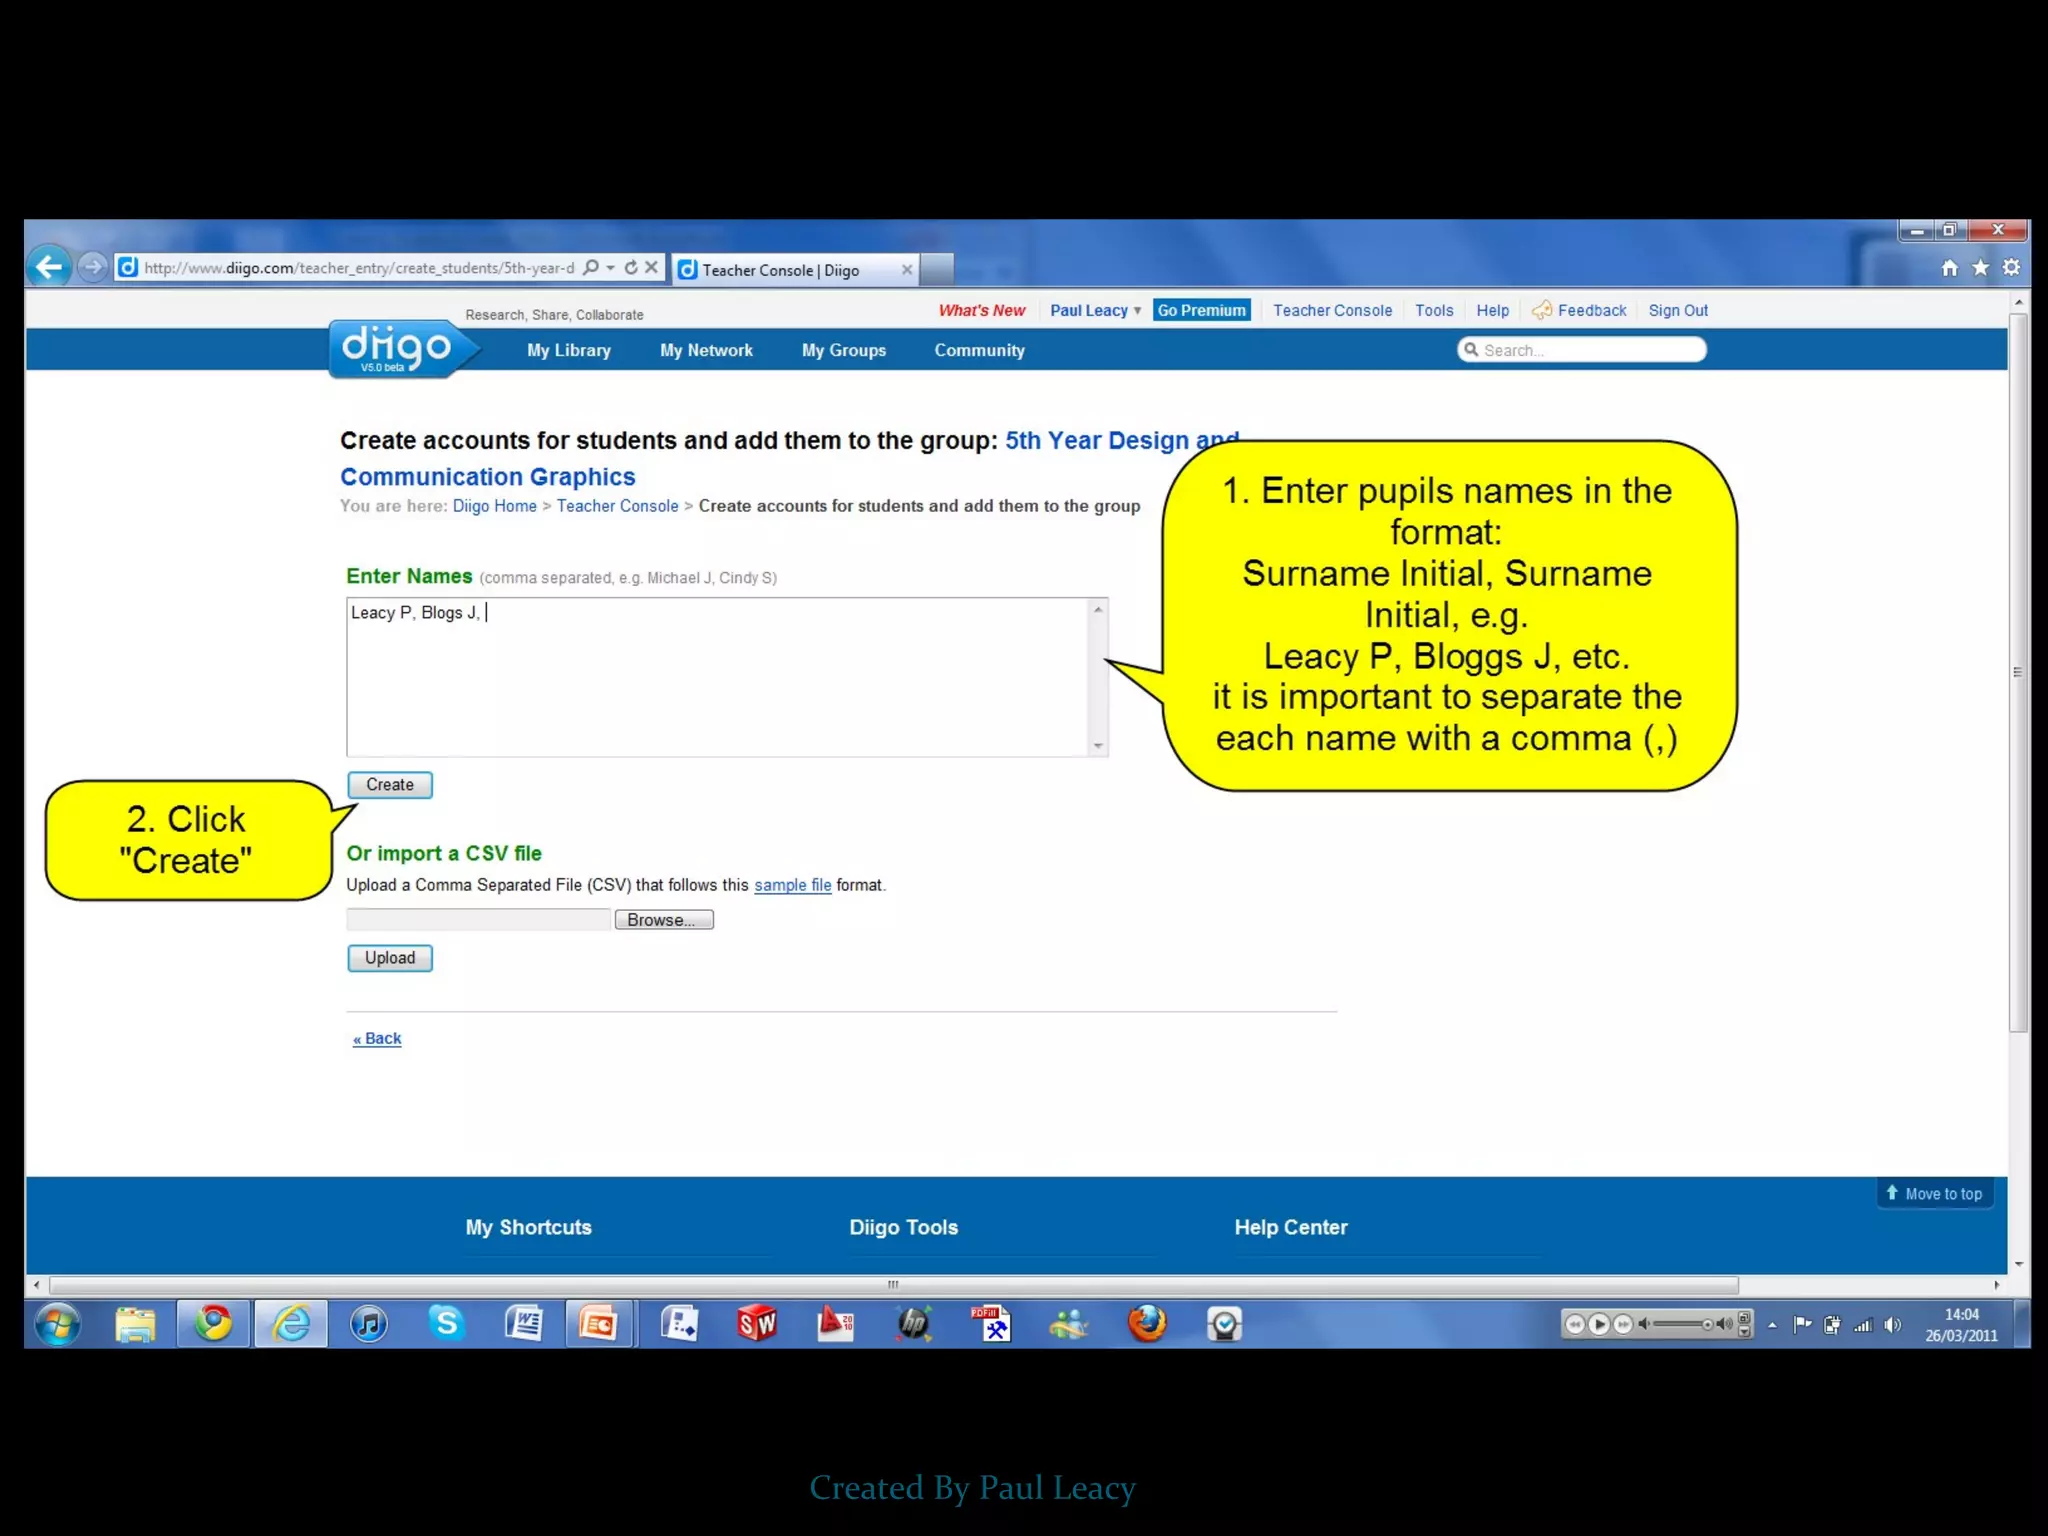Viewport: 2048px width, 1536px height.
Task: Click the system tray speaker volume icon
Action: coord(1892,1325)
